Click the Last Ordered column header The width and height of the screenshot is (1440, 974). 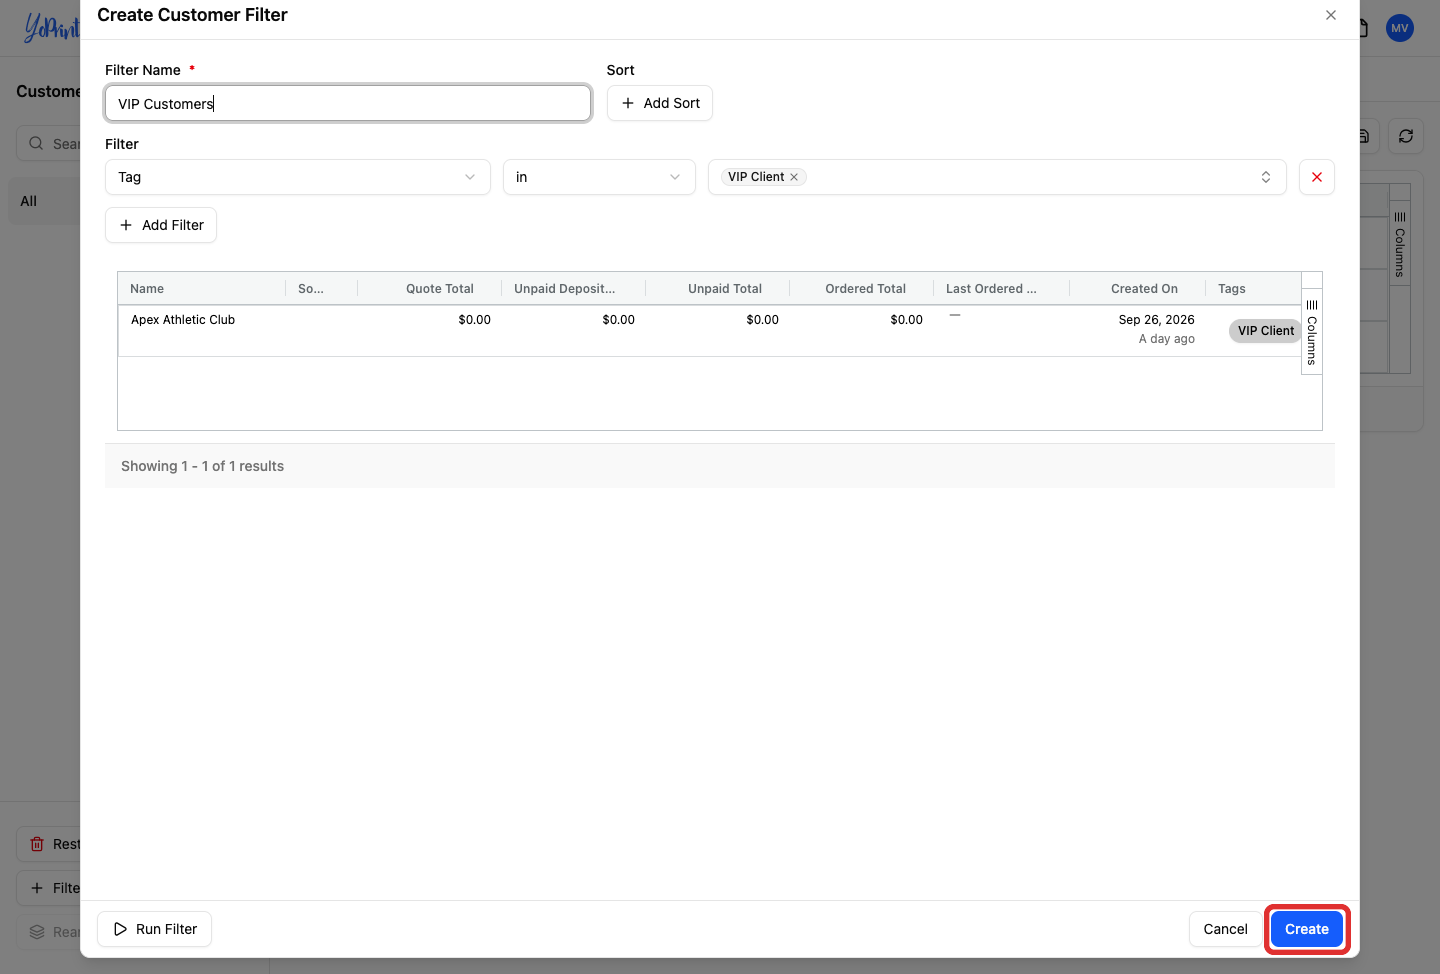pos(991,289)
